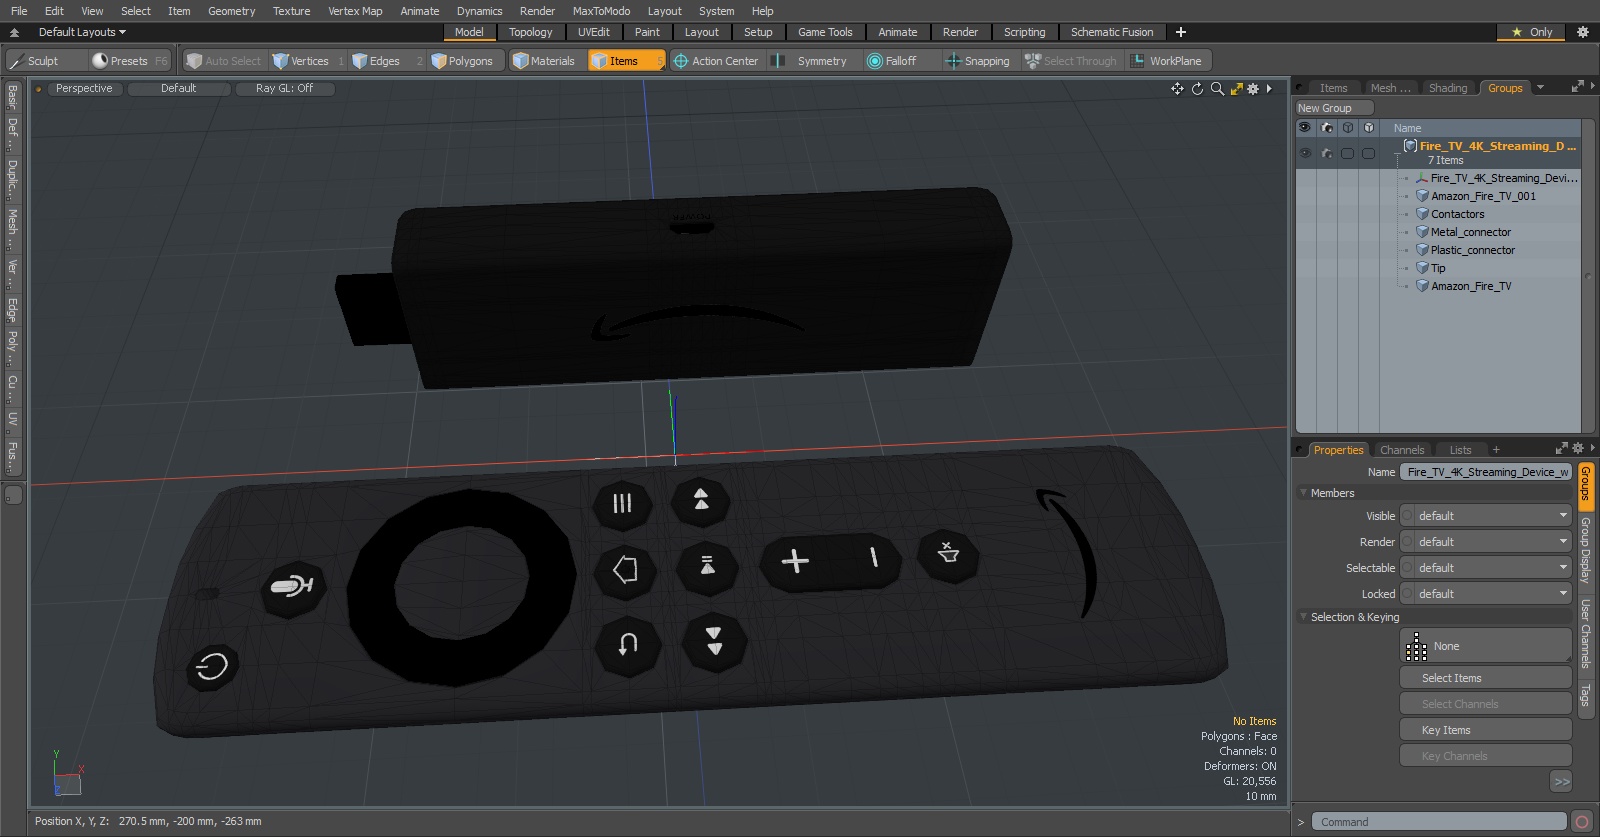
Task: Click the viewport maximize arrows icon
Action: click(1237, 89)
